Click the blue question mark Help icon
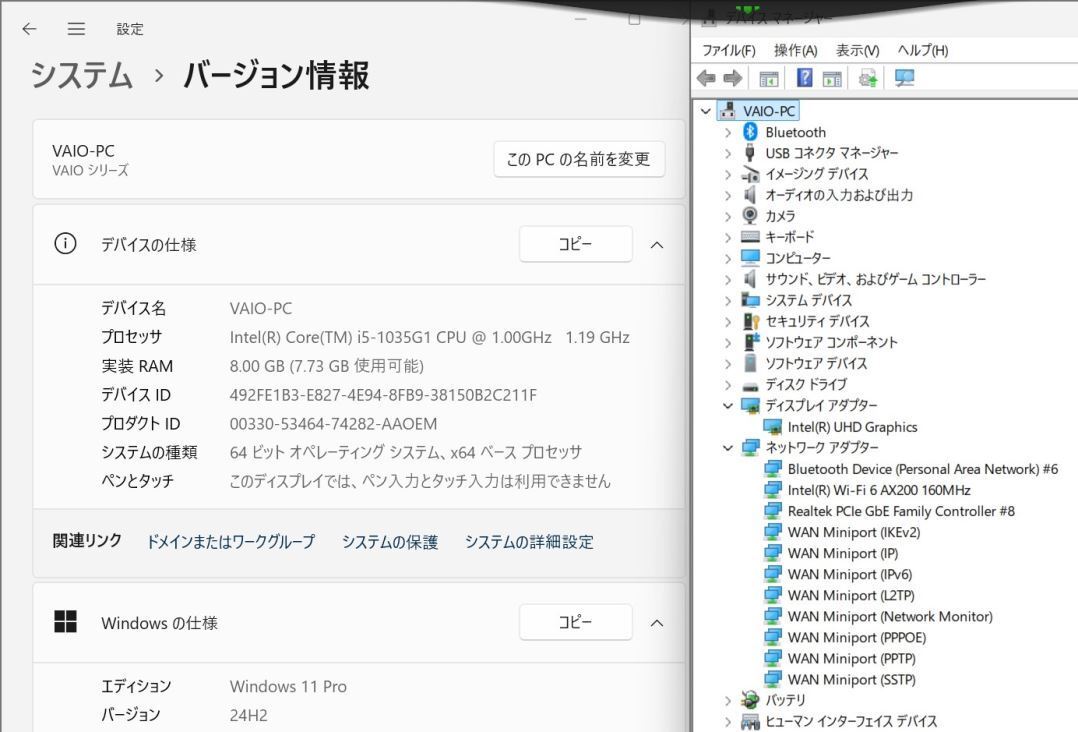Screen dimensions: 1078x732 (804, 78)
